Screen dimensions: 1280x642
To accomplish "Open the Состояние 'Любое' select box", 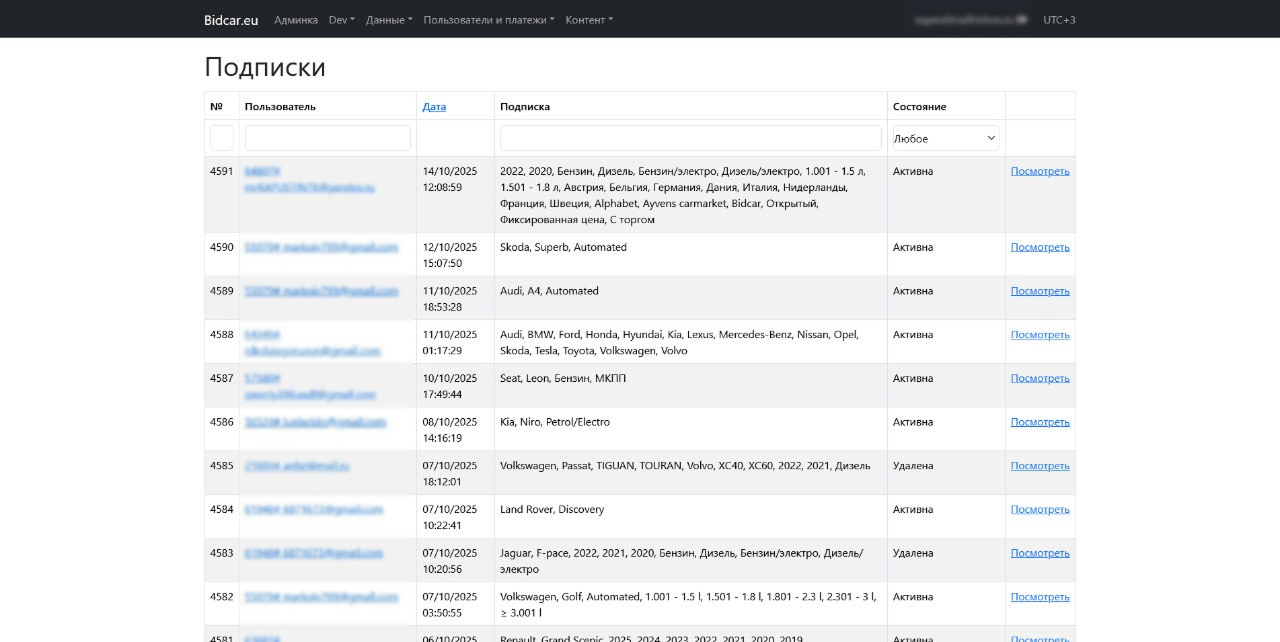I will [945, 138].
